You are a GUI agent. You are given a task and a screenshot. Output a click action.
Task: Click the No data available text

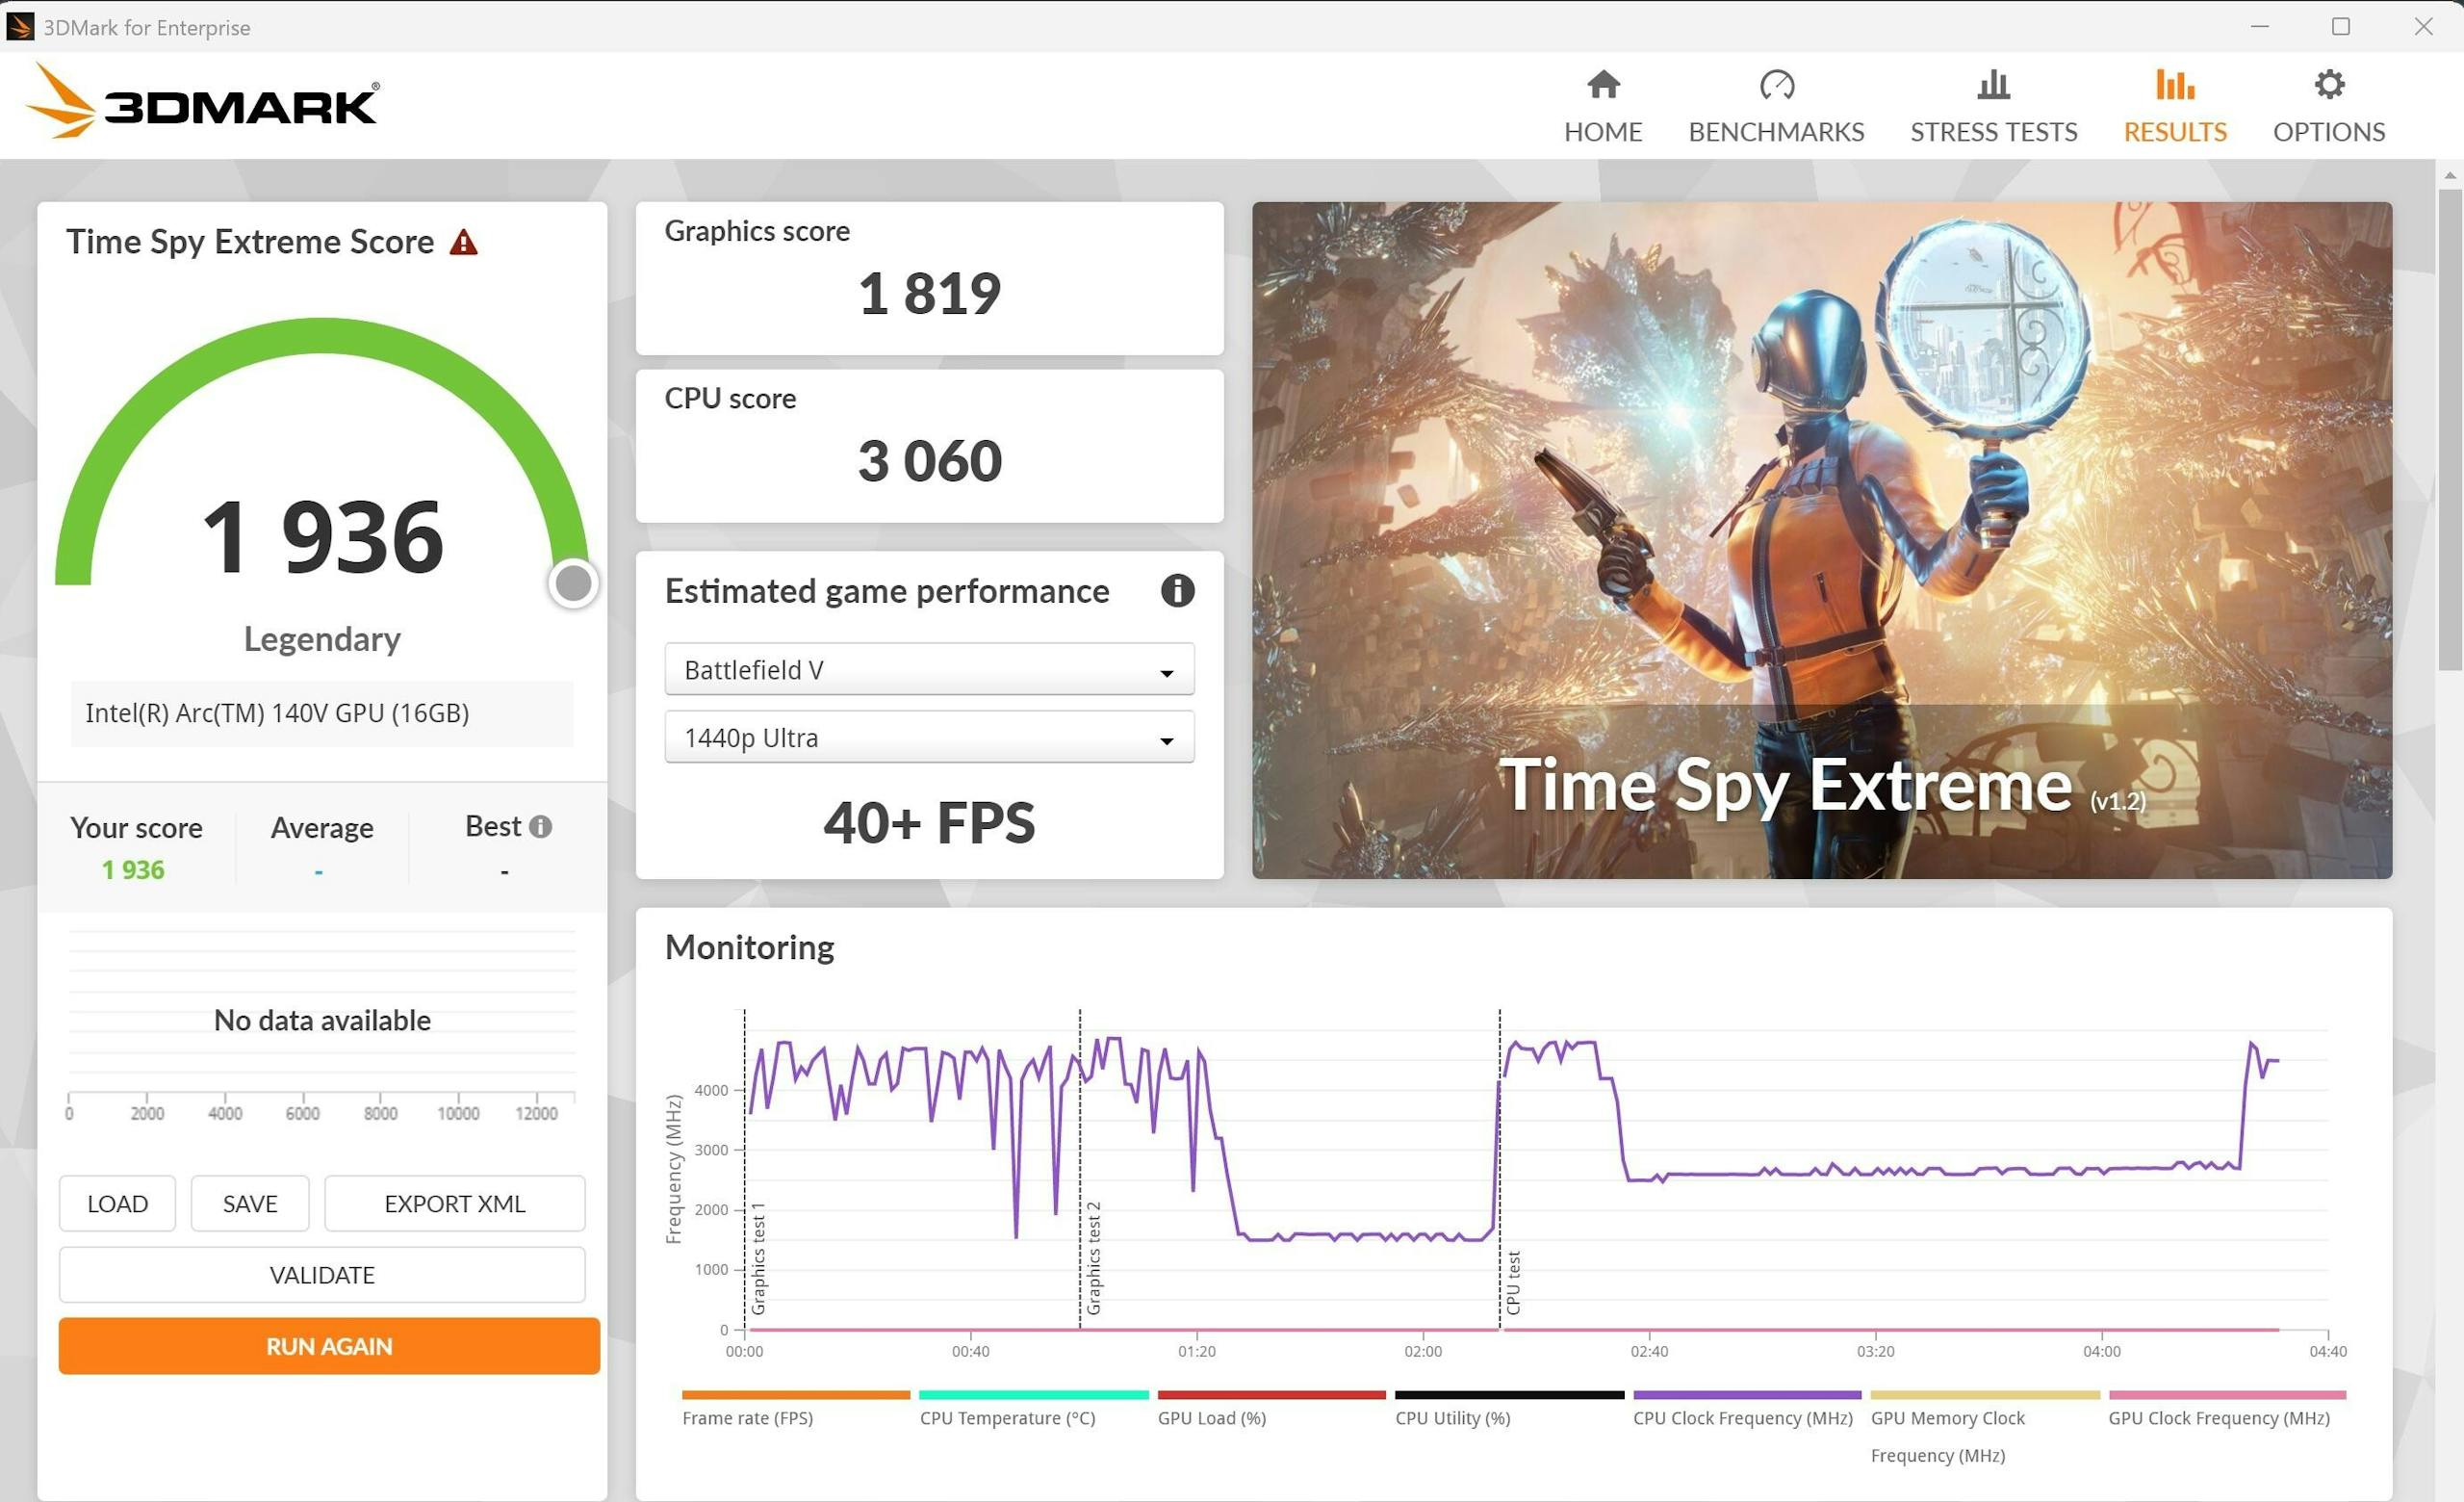tap(322, 1020)
